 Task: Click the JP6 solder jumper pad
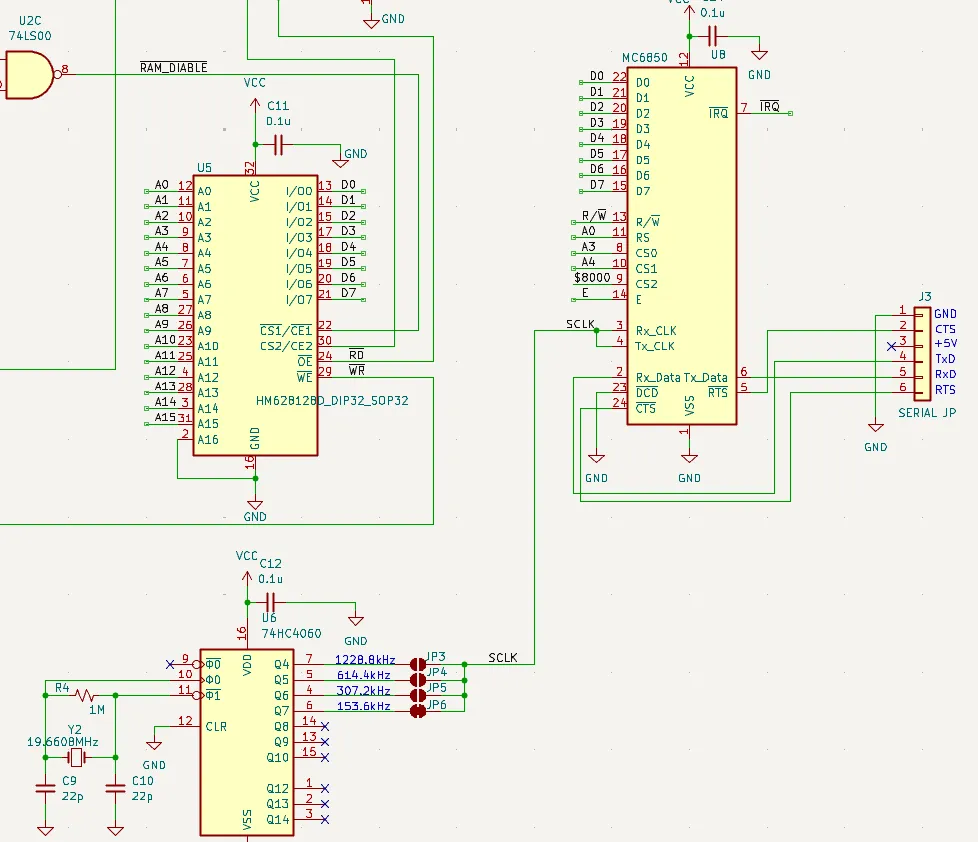point(418,711)
